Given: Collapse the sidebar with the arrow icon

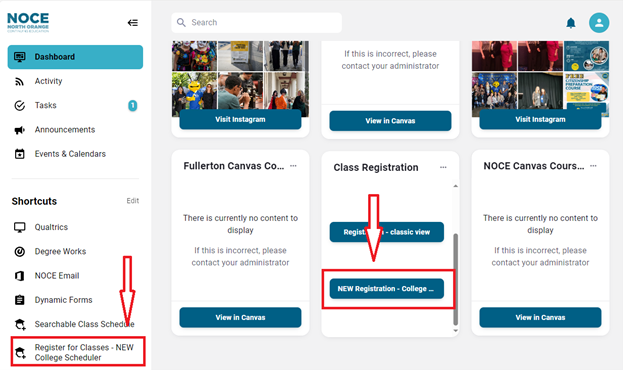Looking at the screenshot, I should point(133,23).
